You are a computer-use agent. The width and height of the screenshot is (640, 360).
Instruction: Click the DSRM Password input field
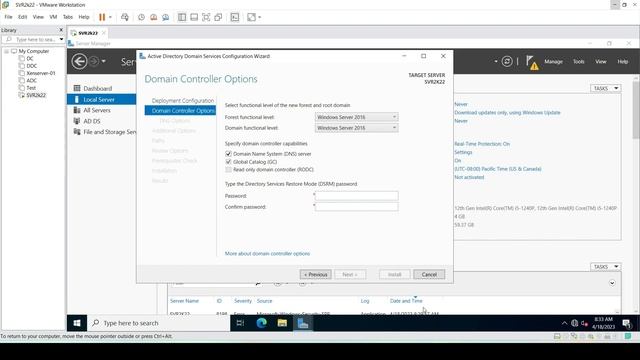[356, 196]
